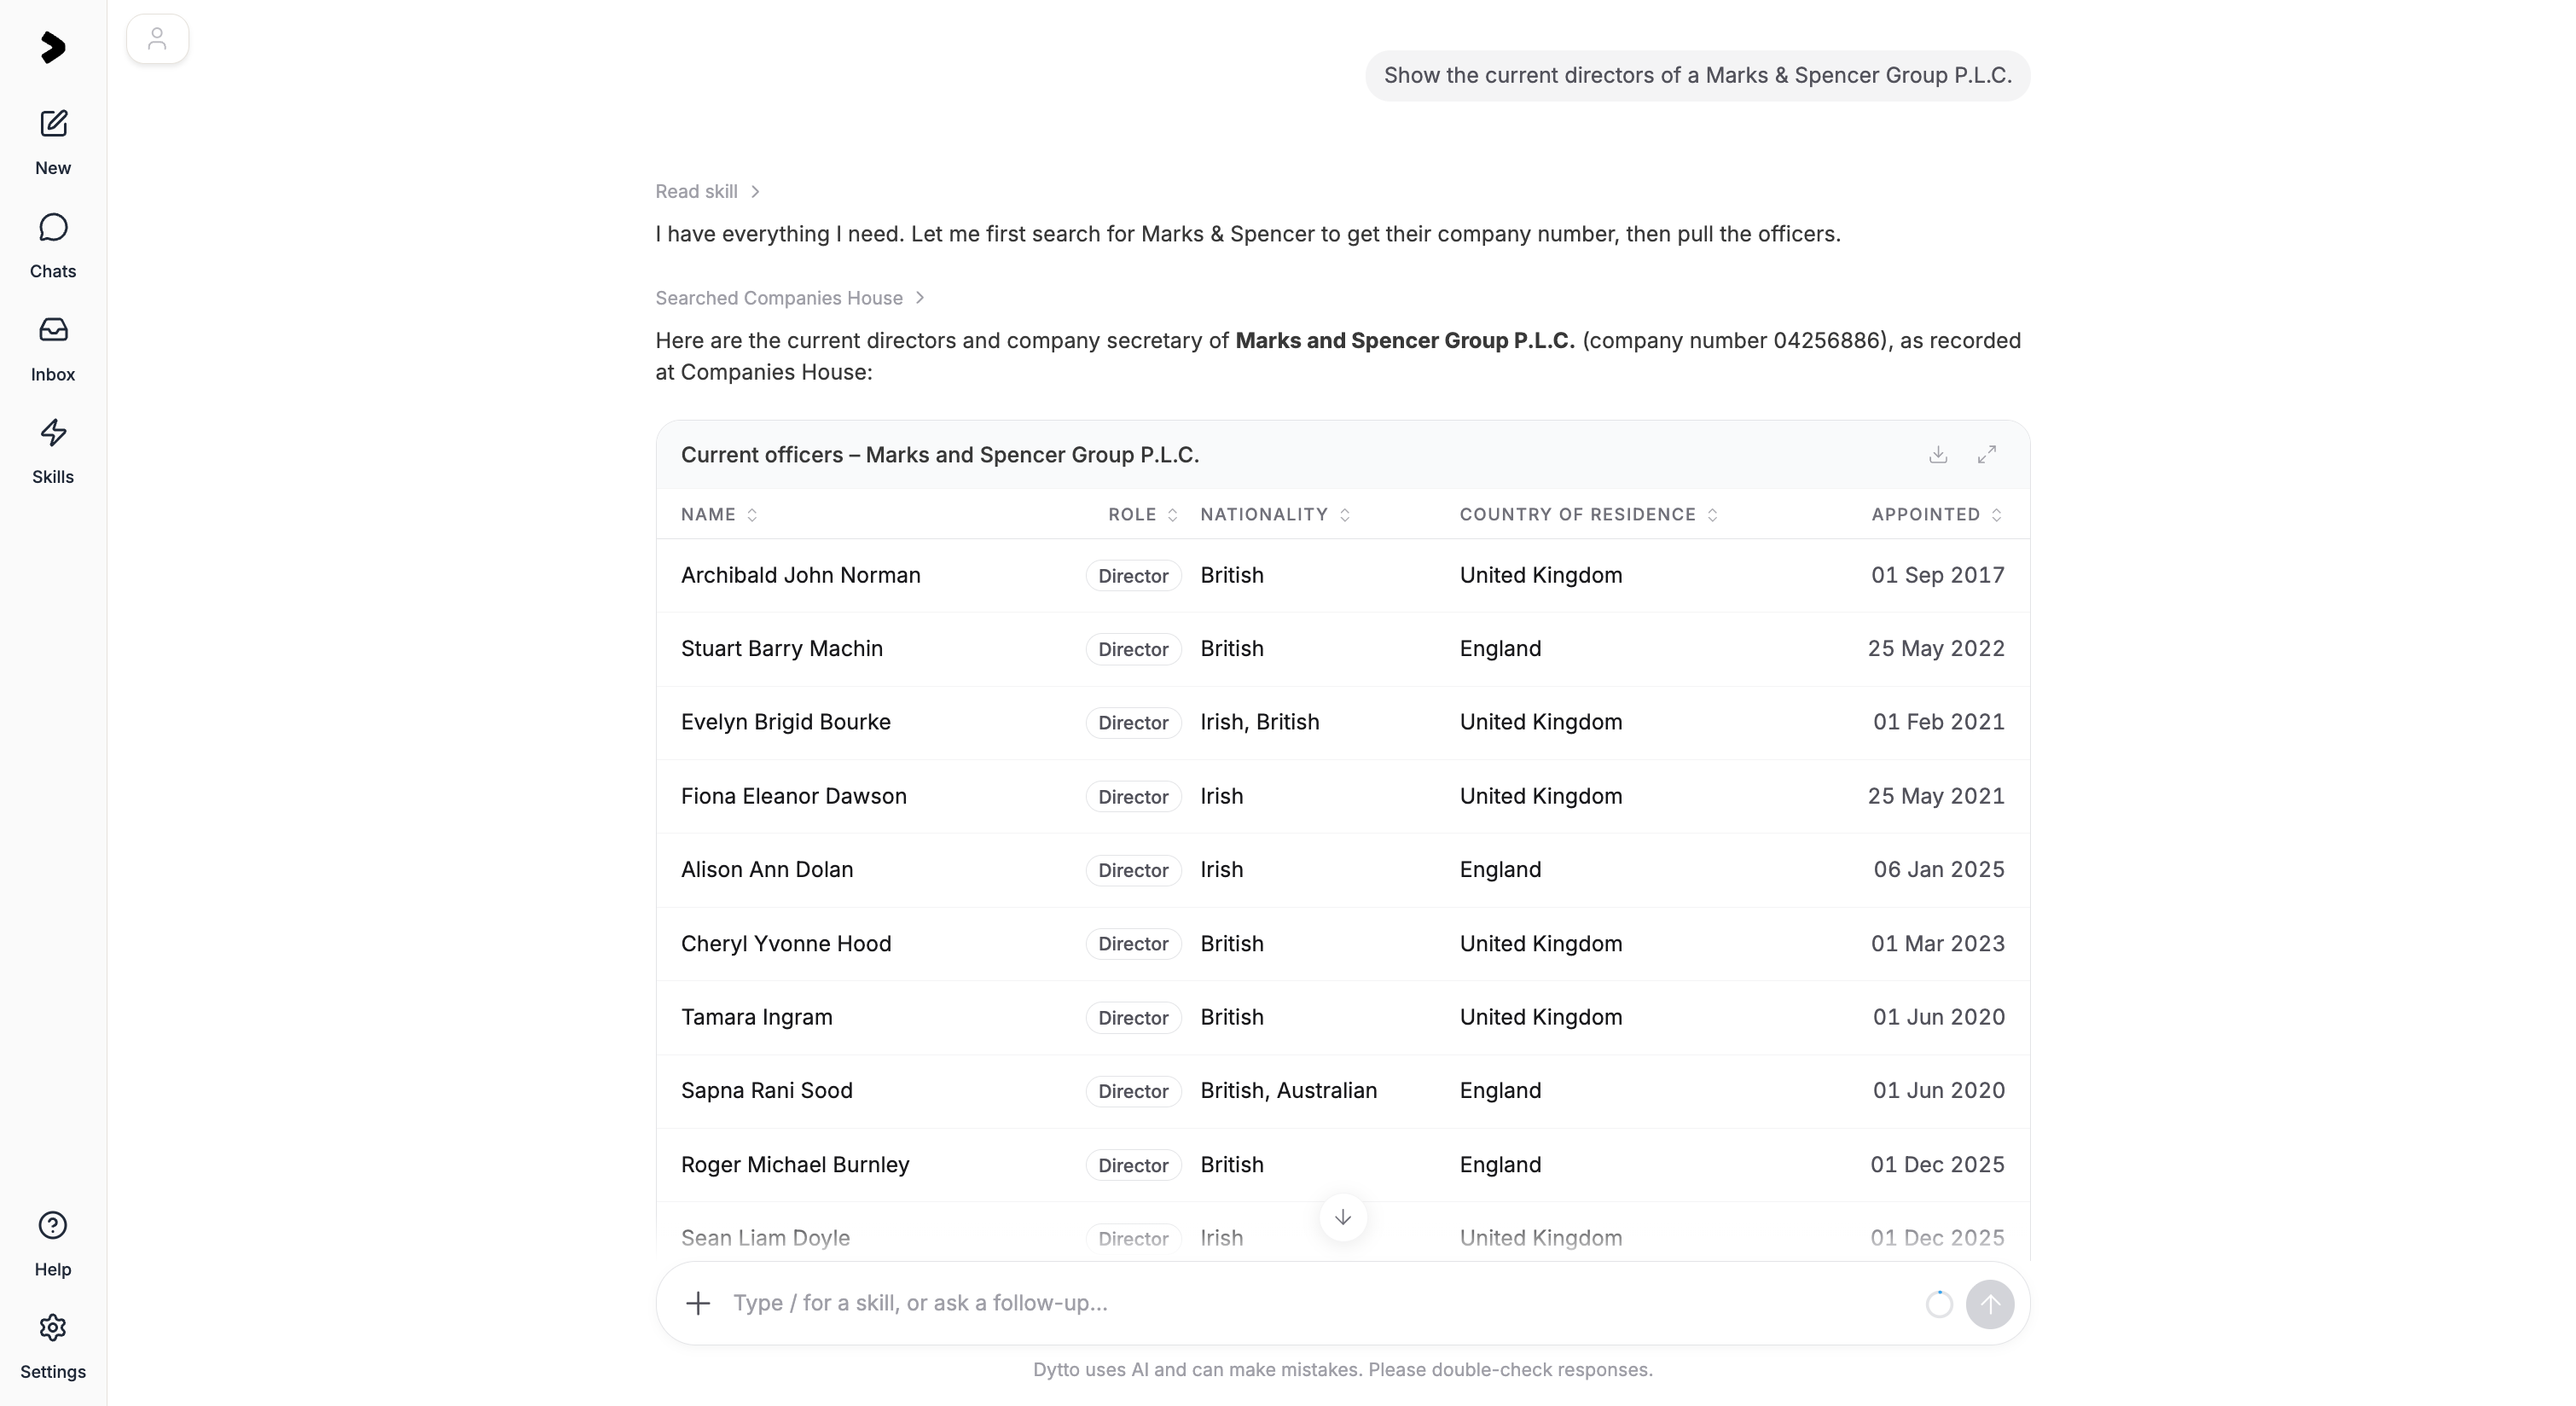The height and width of the screenshot is (1406, 2576).
Task: Click the 'Dytto uses AI' disclaimer text
Action: 1343,1370
